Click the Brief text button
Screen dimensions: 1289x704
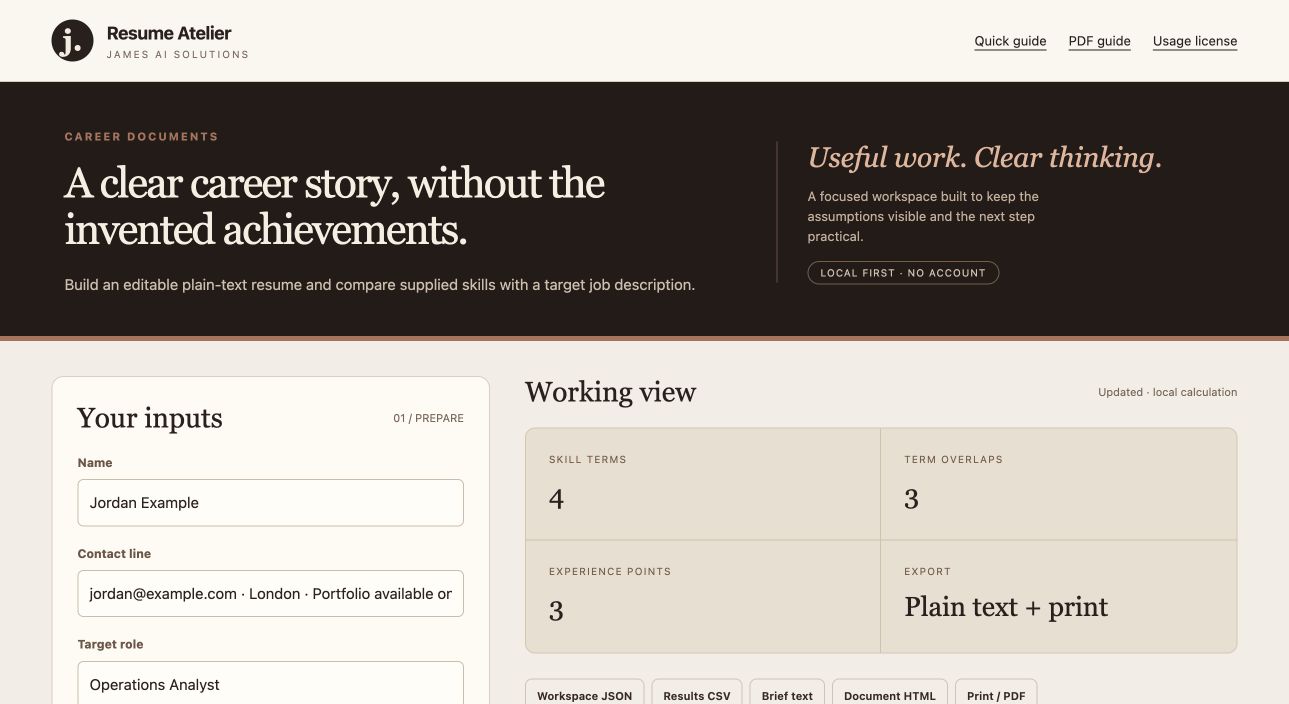coord(787,694)
